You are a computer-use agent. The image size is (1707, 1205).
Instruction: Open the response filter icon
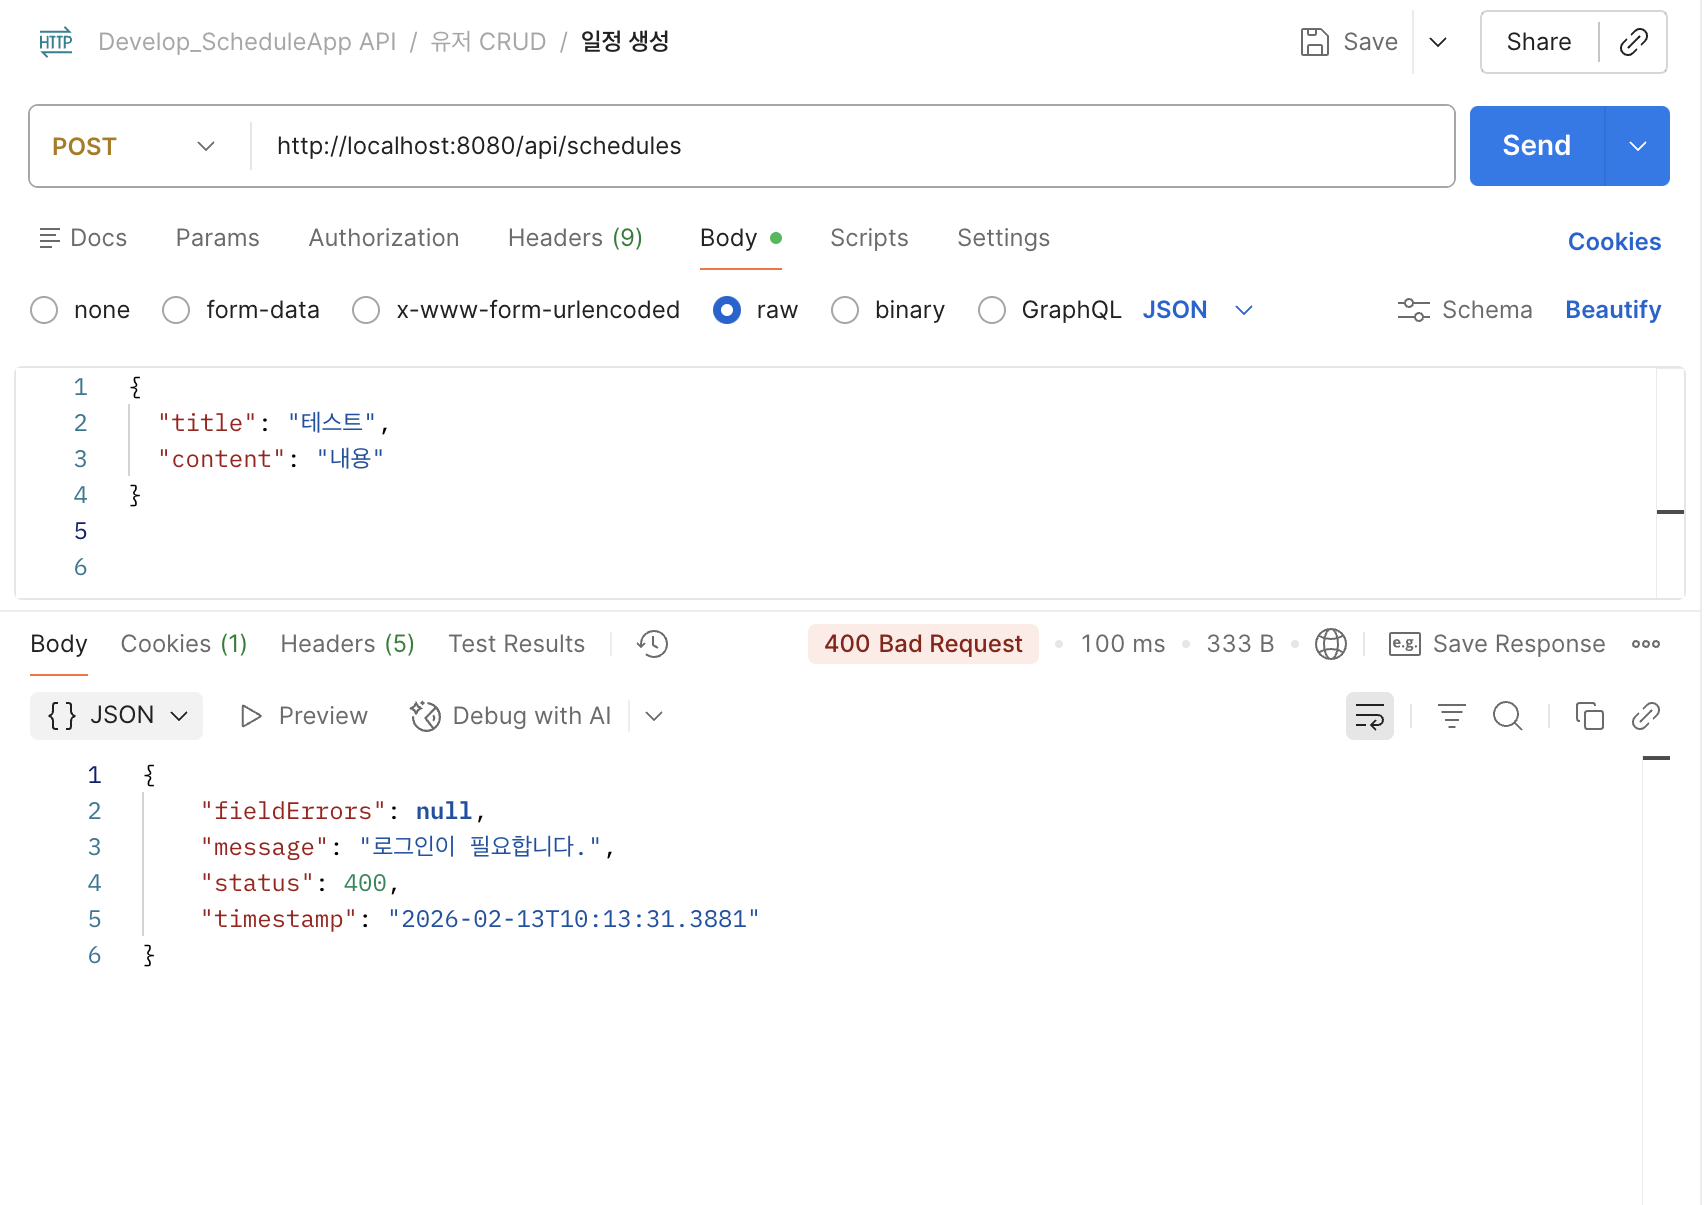pyautogui.click(x=1451, y=716)
